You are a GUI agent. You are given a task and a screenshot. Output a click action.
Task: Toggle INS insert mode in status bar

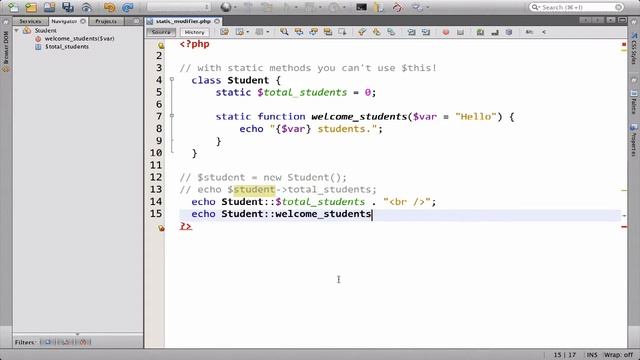coord(592,355)
